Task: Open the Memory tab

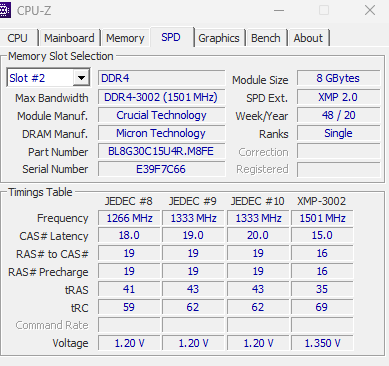Action: (x=125, y=38)
